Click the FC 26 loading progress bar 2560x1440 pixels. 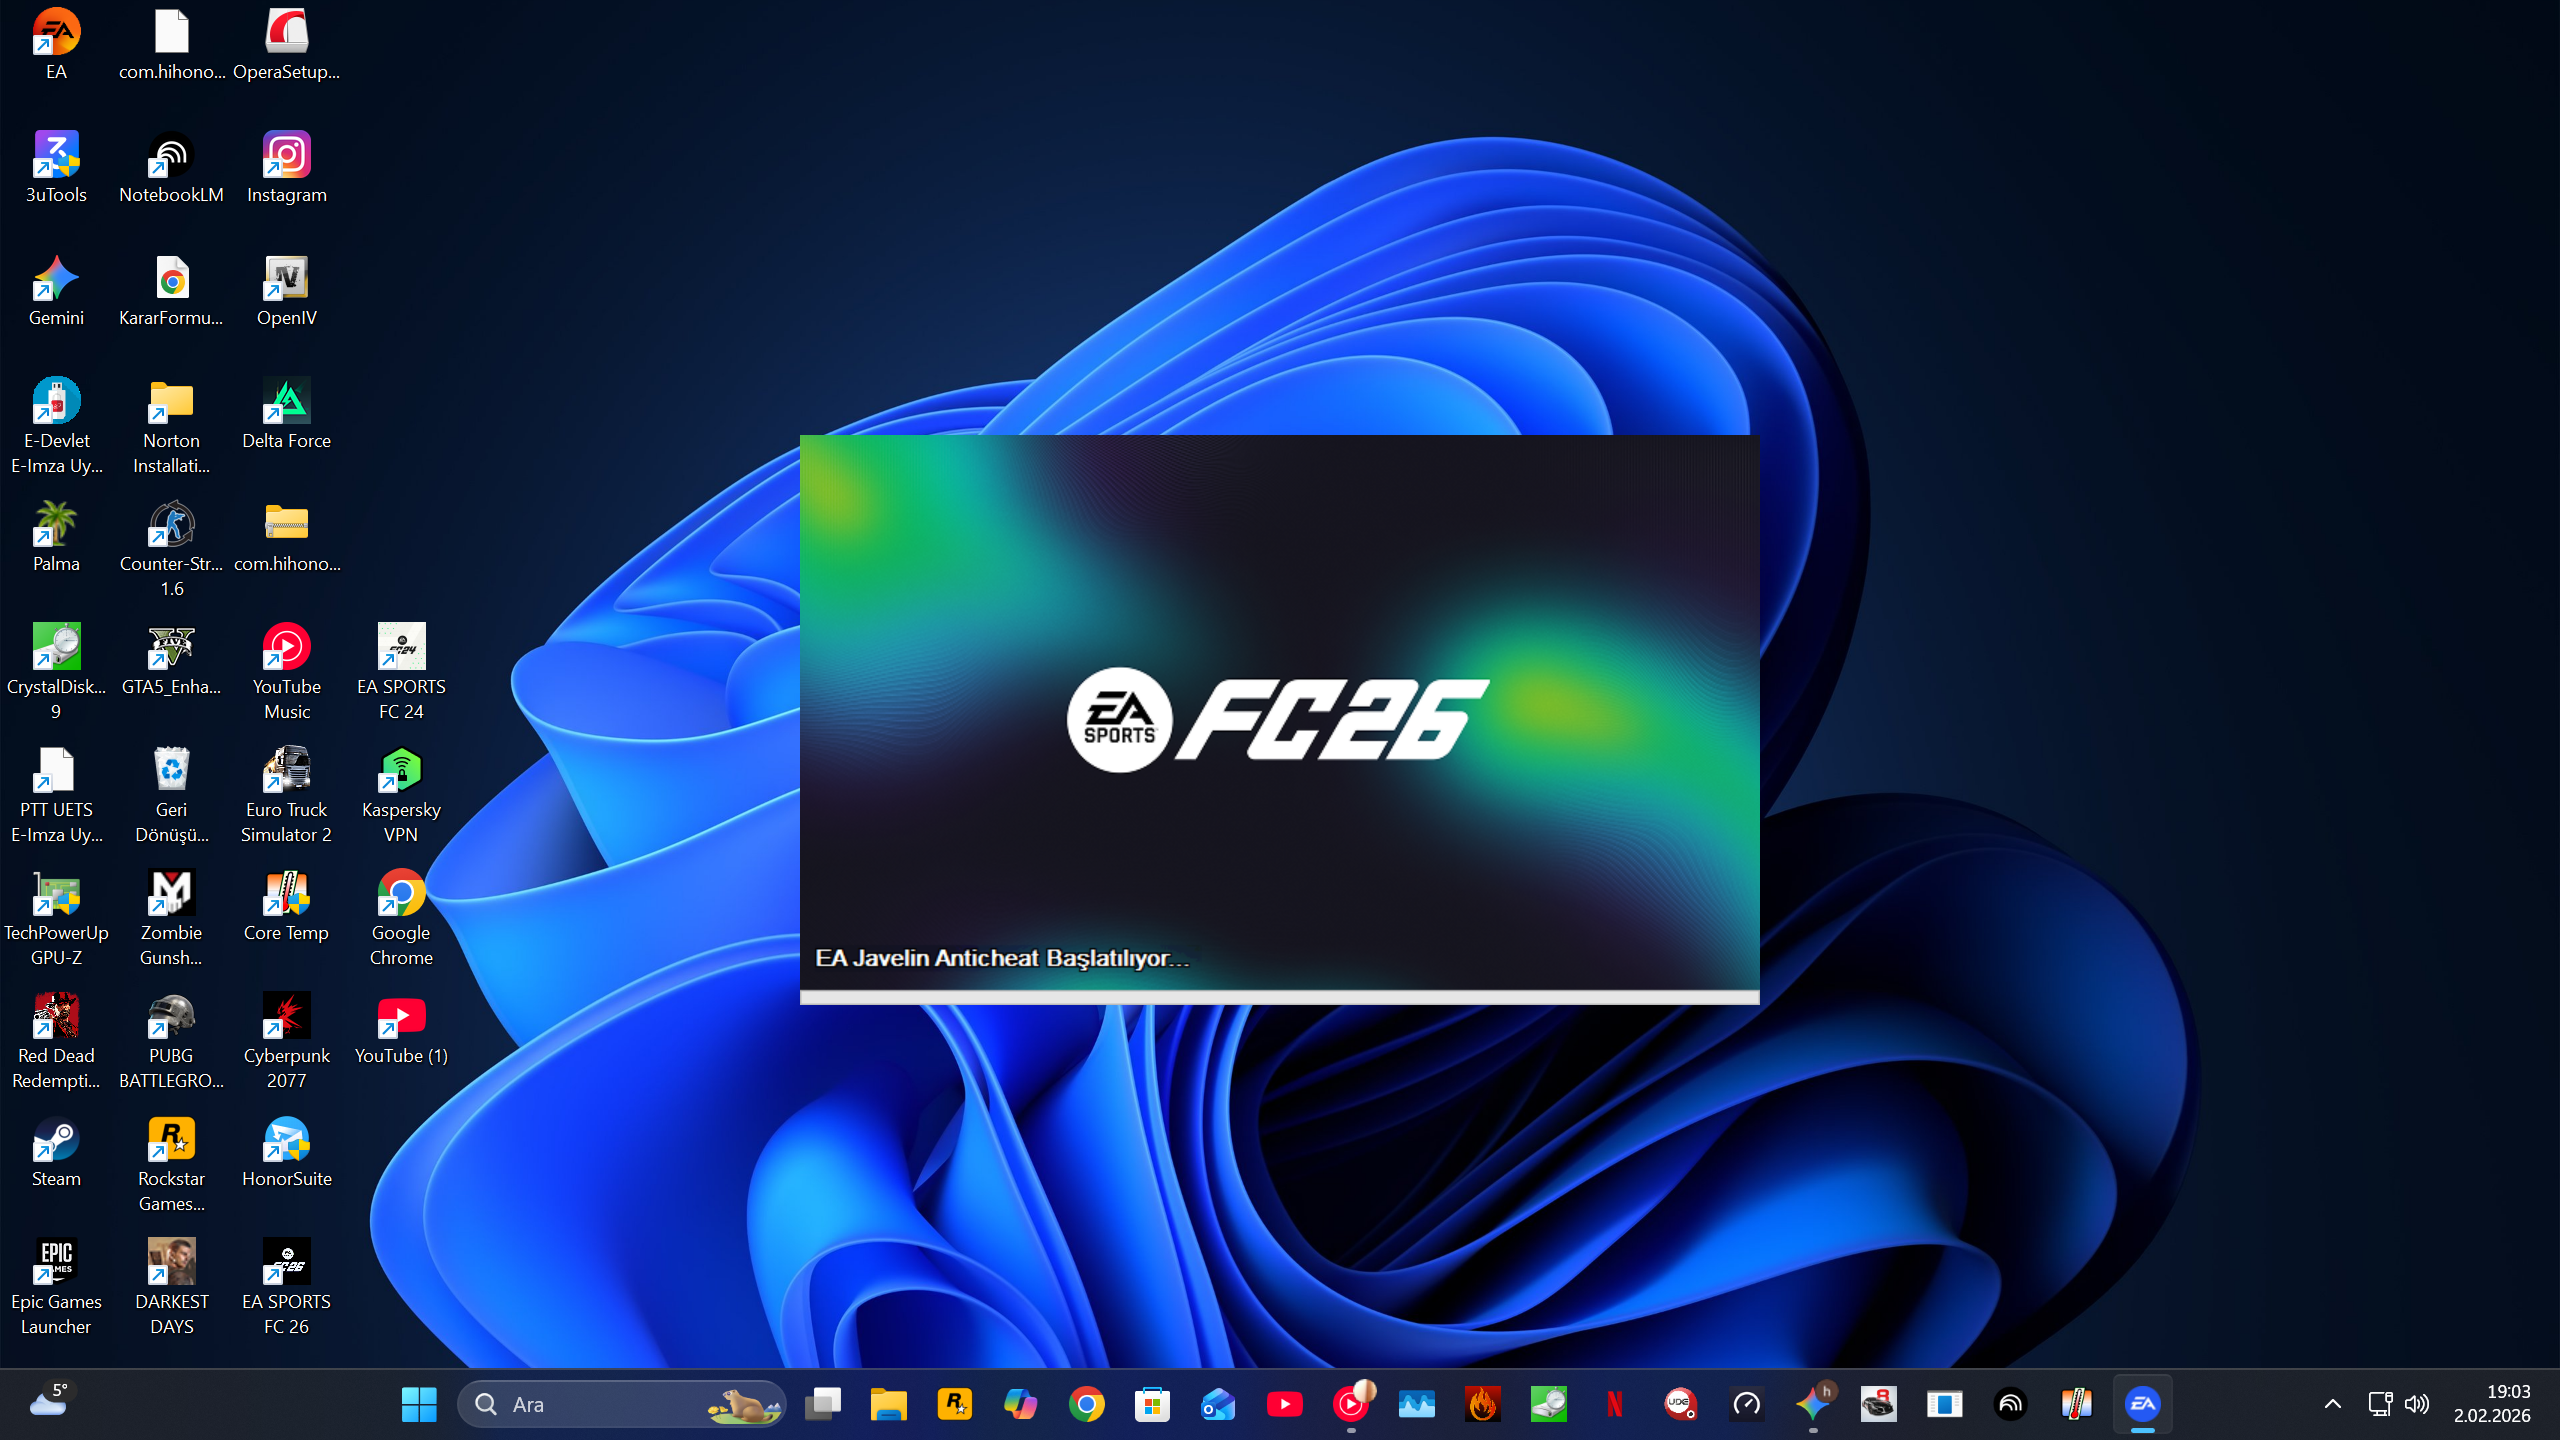[x=1279, y=997]
